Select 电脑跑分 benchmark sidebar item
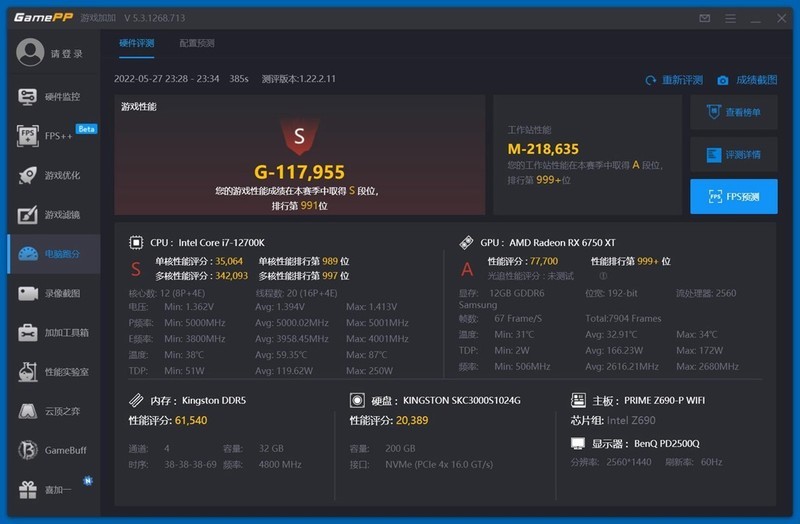This screenshot has width=800, height=524. tap(54, 254)
